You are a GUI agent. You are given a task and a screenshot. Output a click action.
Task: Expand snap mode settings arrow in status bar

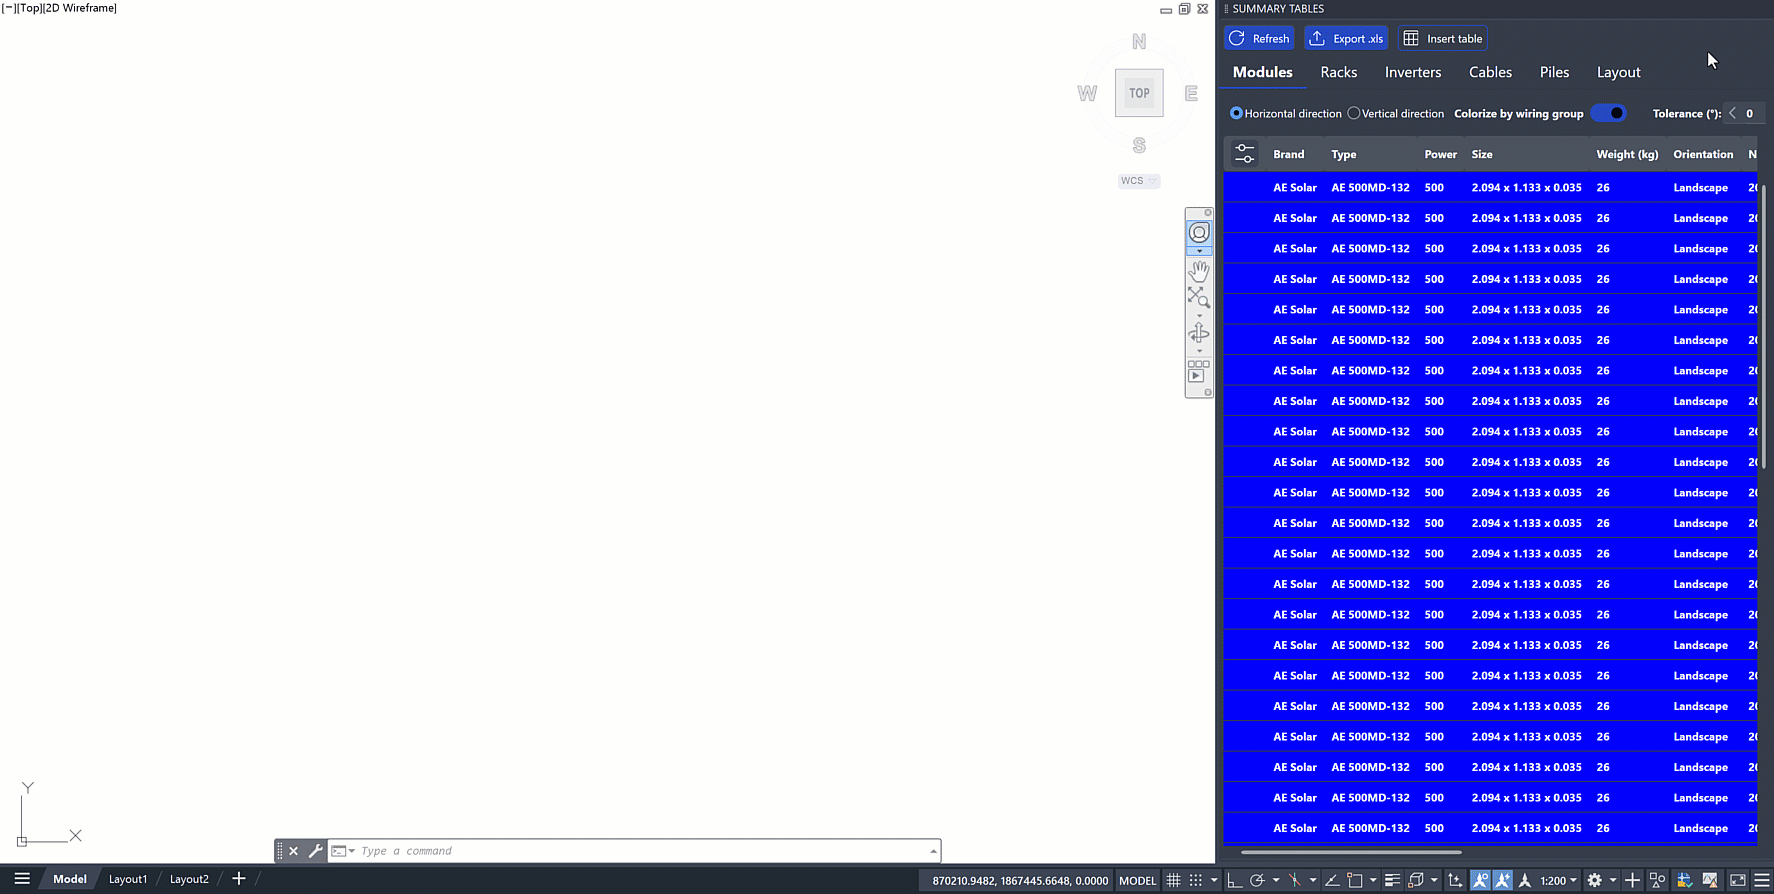pos(1214,880)
